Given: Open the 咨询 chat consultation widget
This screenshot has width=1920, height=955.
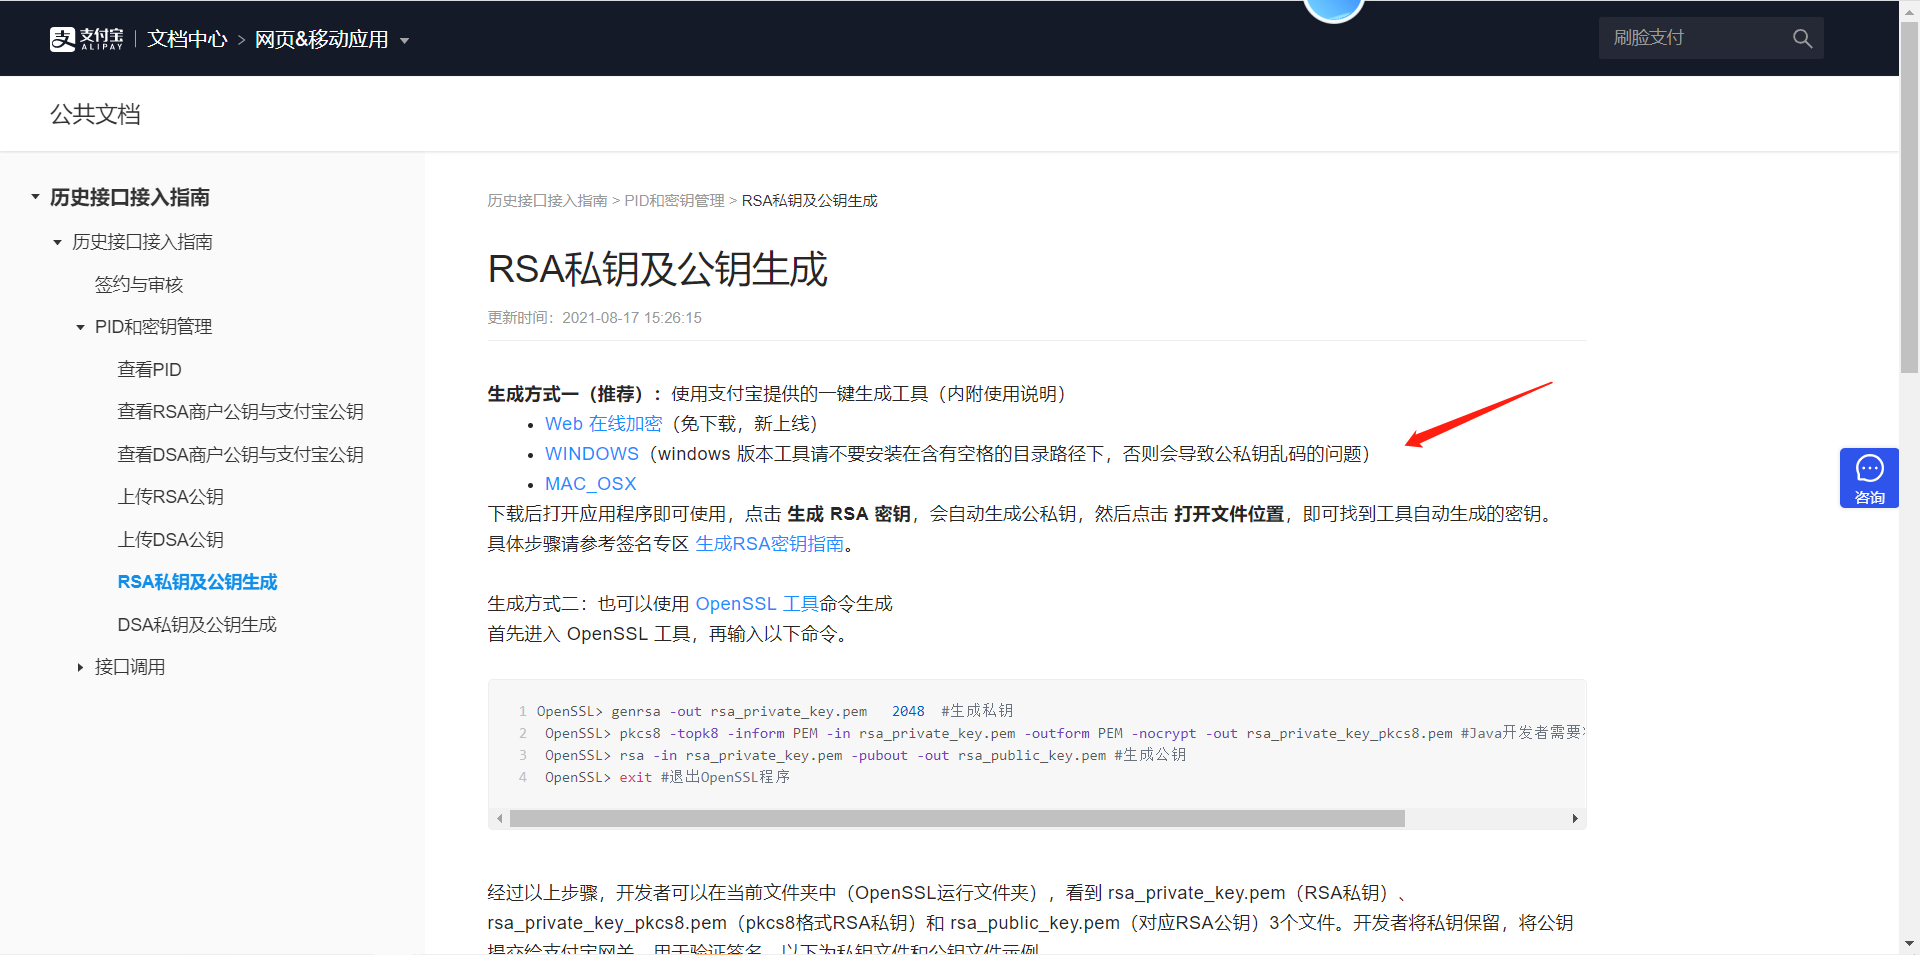Looking at the screenshot, I should tap(1869, 478).
